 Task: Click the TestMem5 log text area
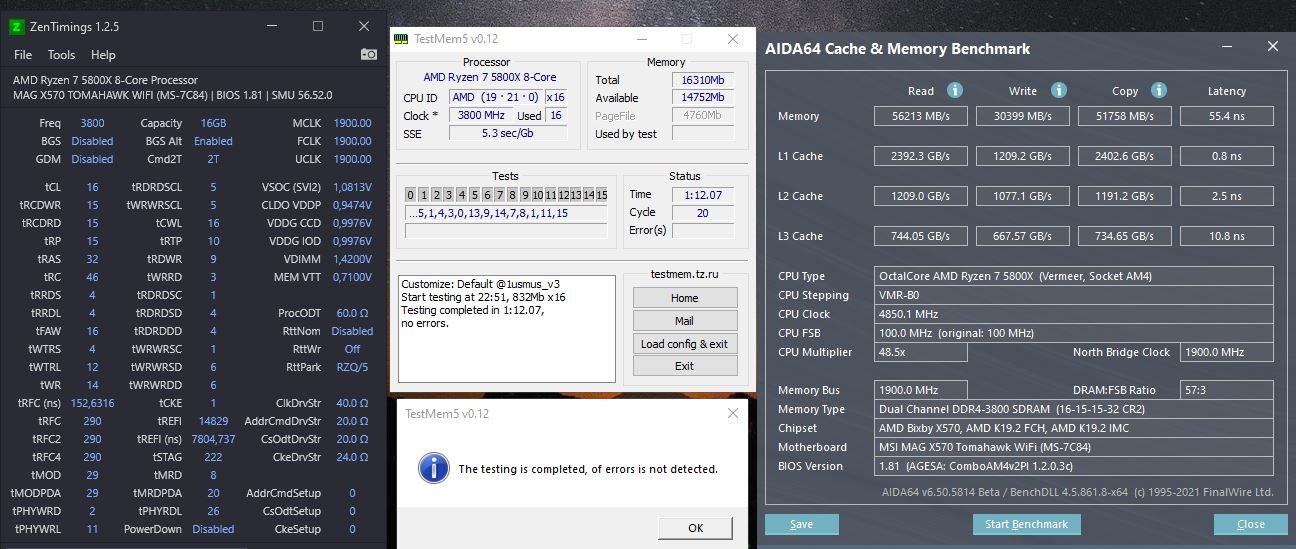507,329
